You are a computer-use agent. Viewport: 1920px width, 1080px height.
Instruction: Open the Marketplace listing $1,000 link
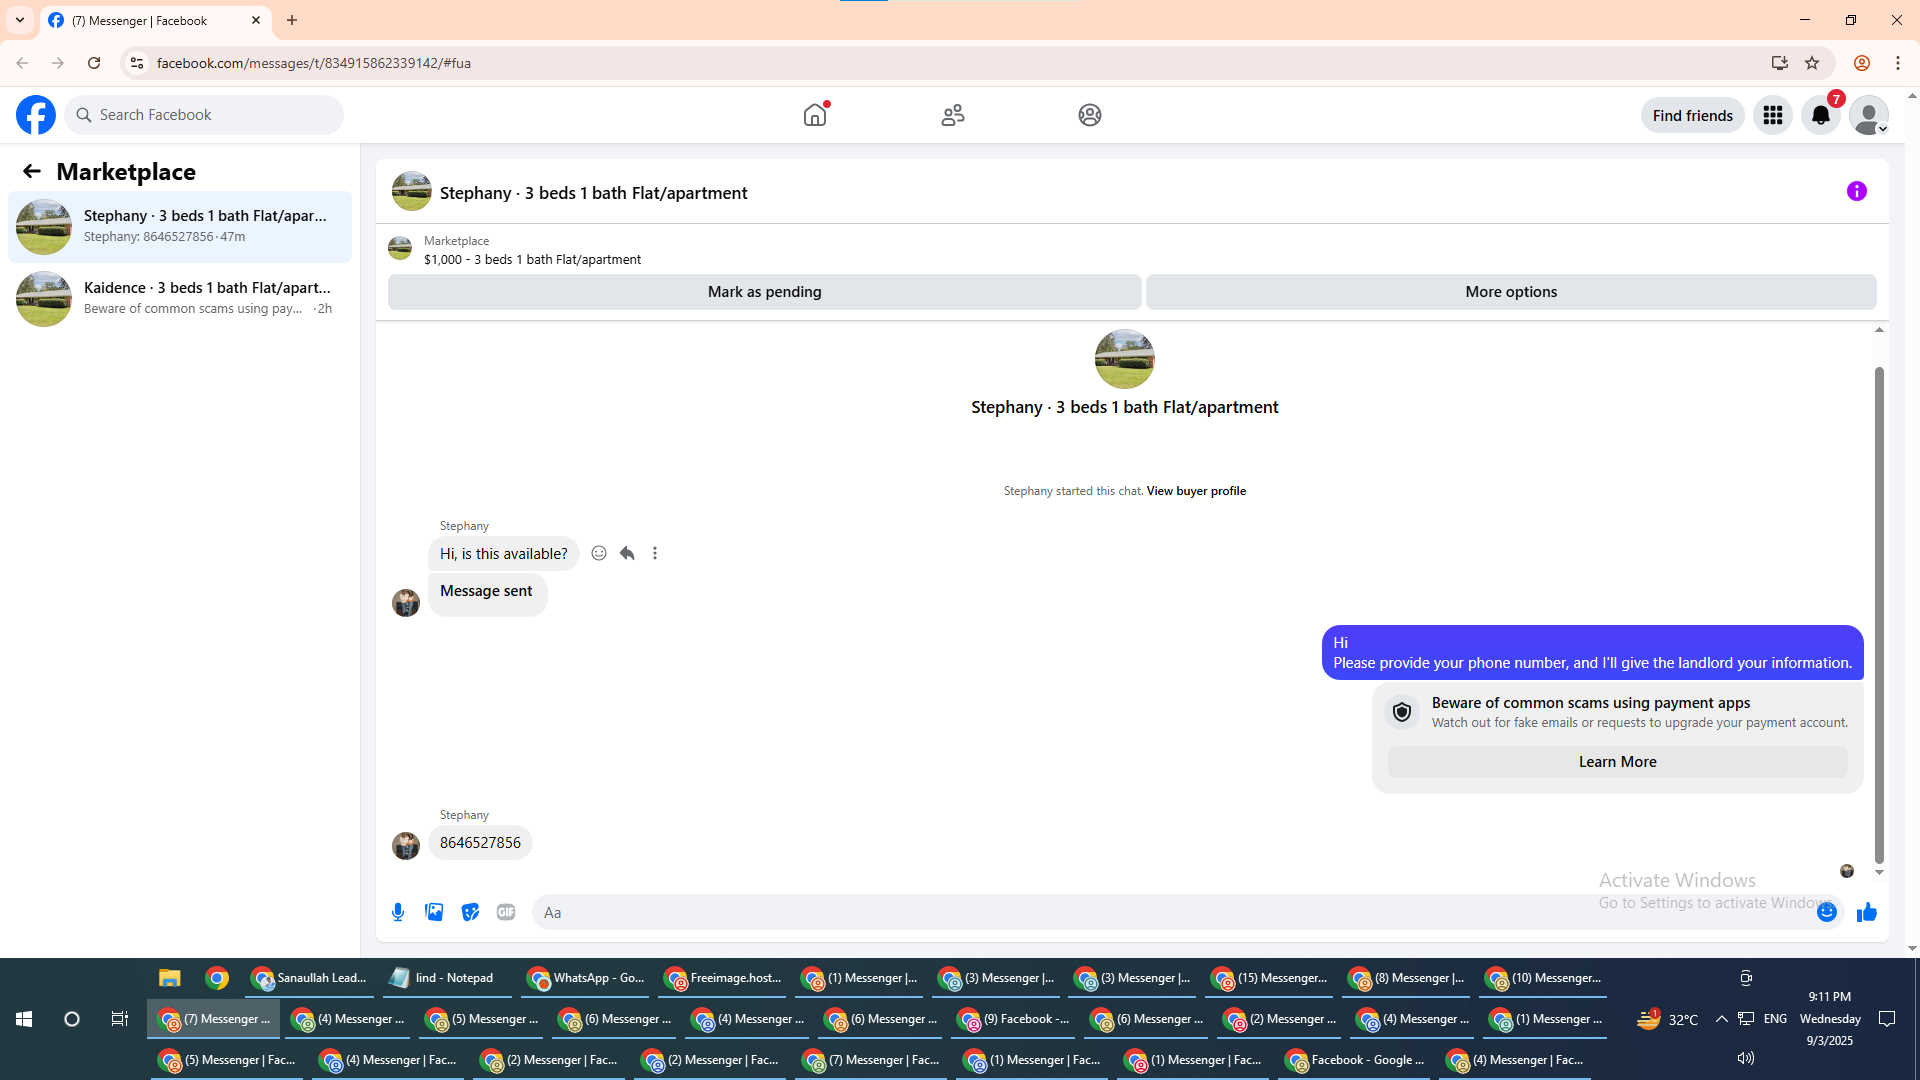532,259
